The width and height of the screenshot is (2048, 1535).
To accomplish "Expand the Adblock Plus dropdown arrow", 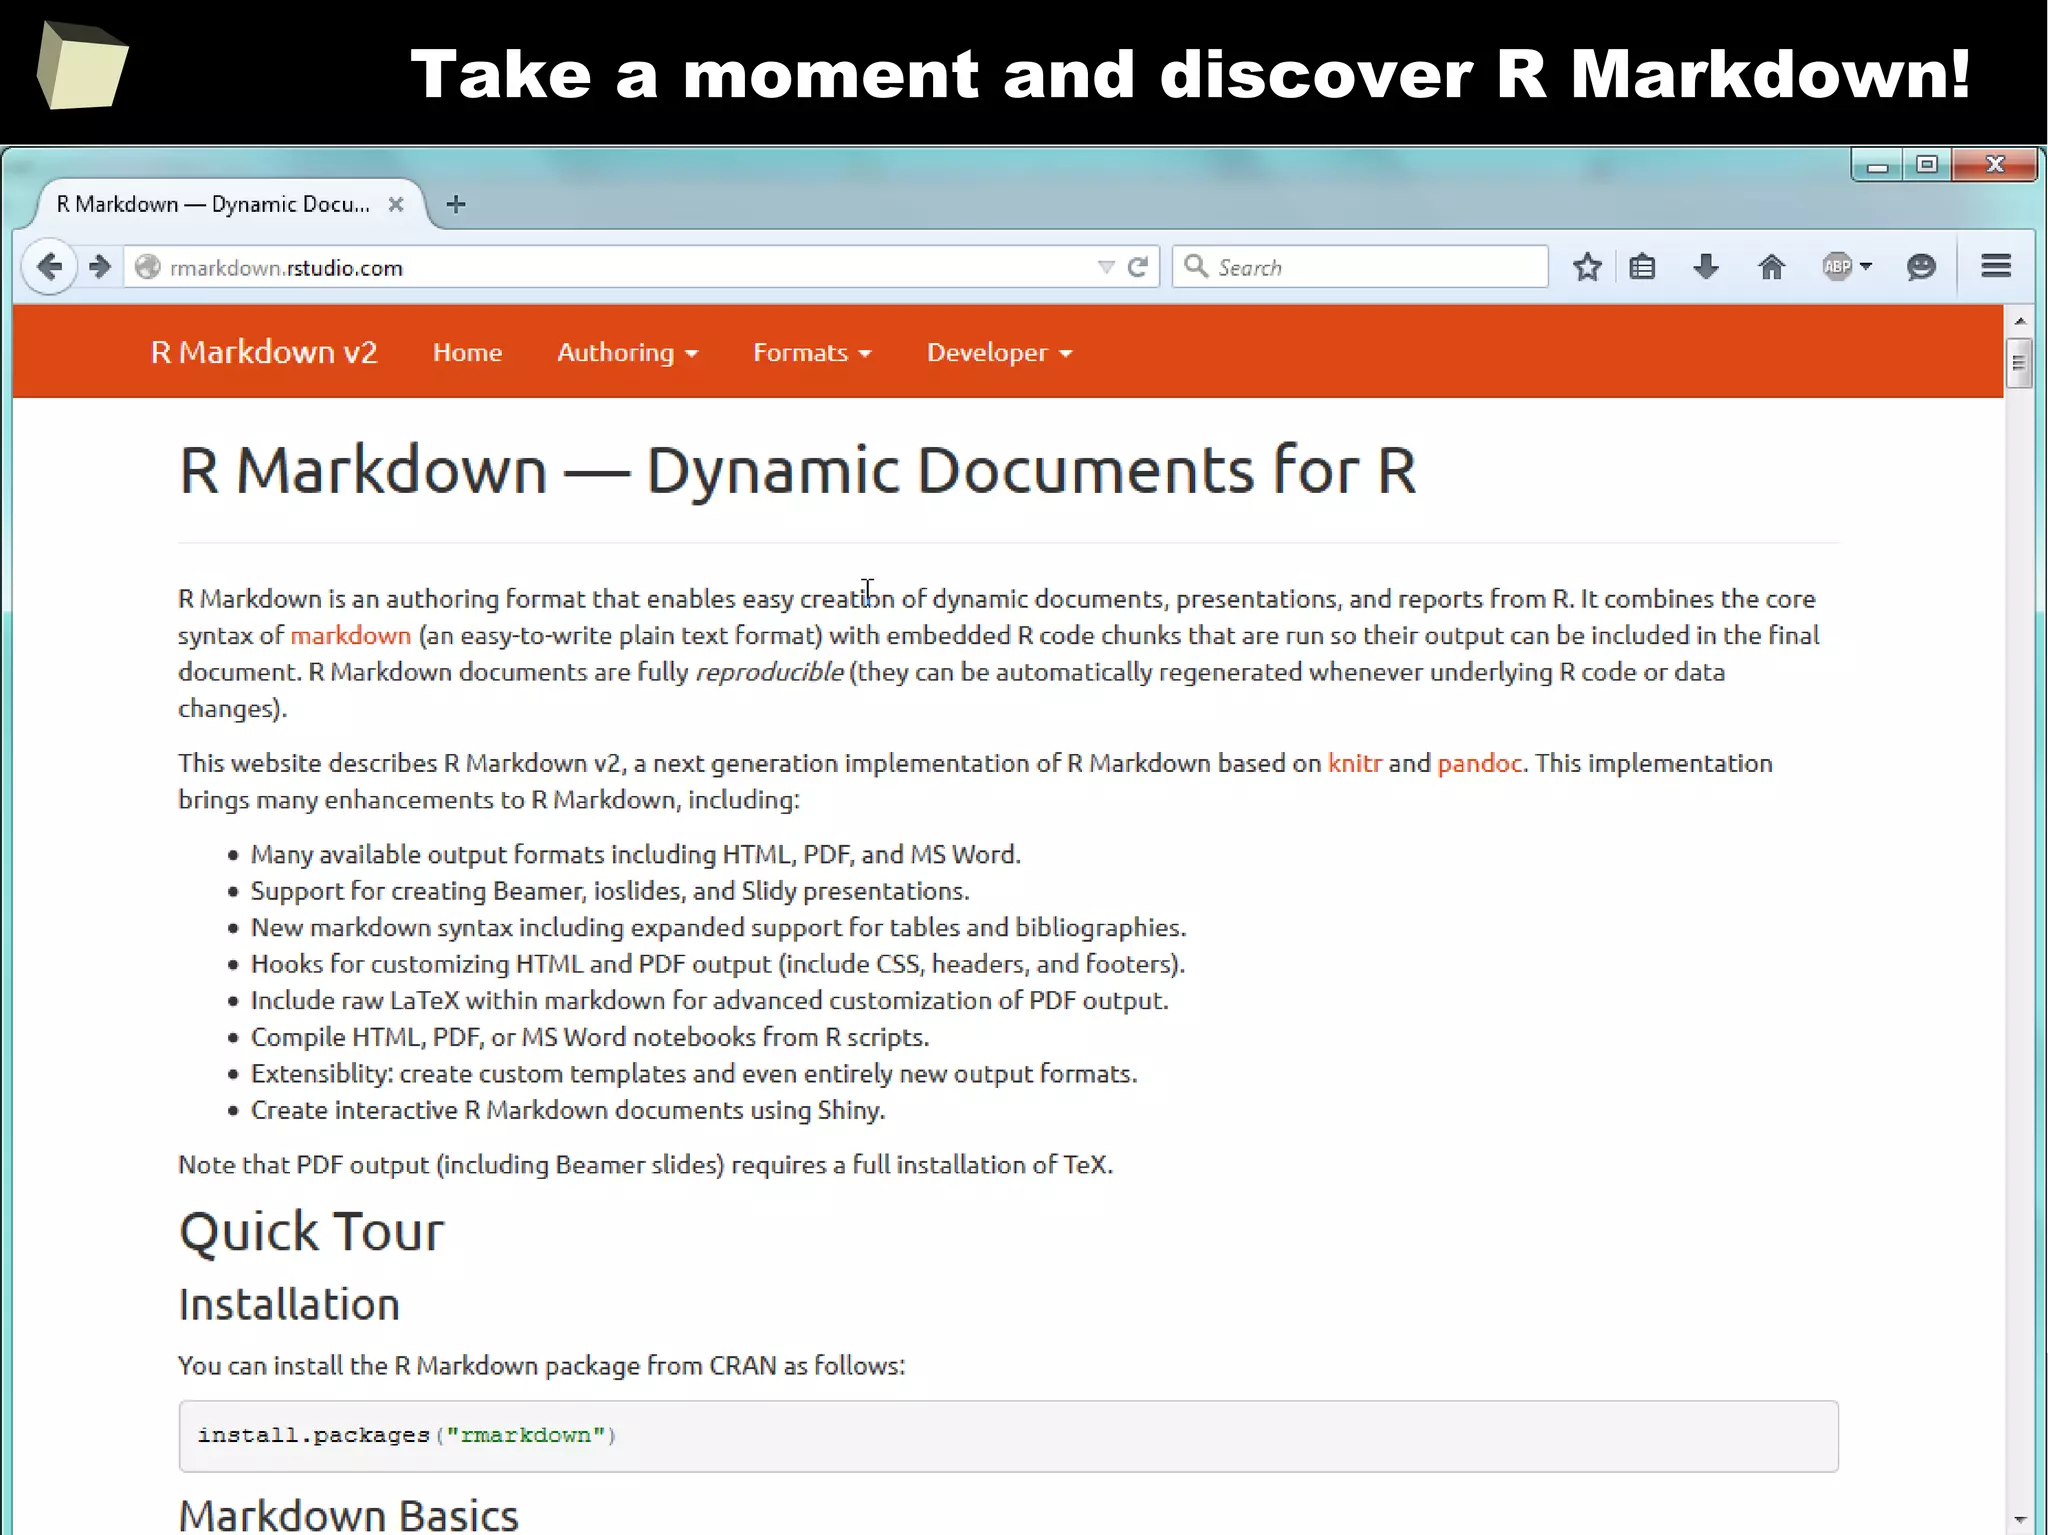I will pos(1866,267).
